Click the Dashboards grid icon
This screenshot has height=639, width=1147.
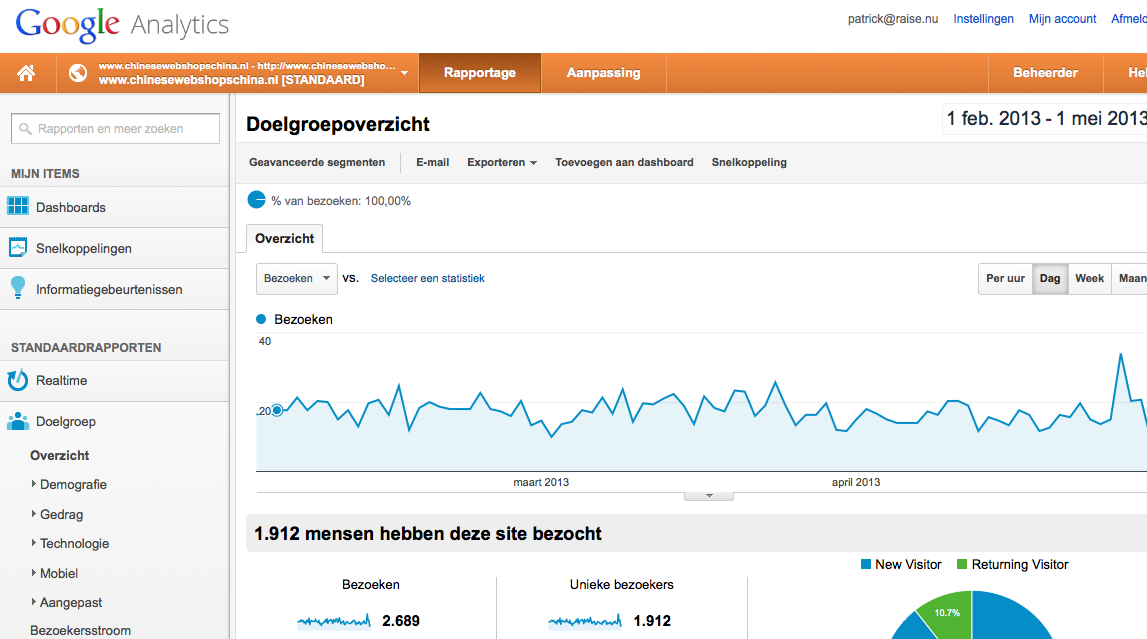tap(18, 206)
